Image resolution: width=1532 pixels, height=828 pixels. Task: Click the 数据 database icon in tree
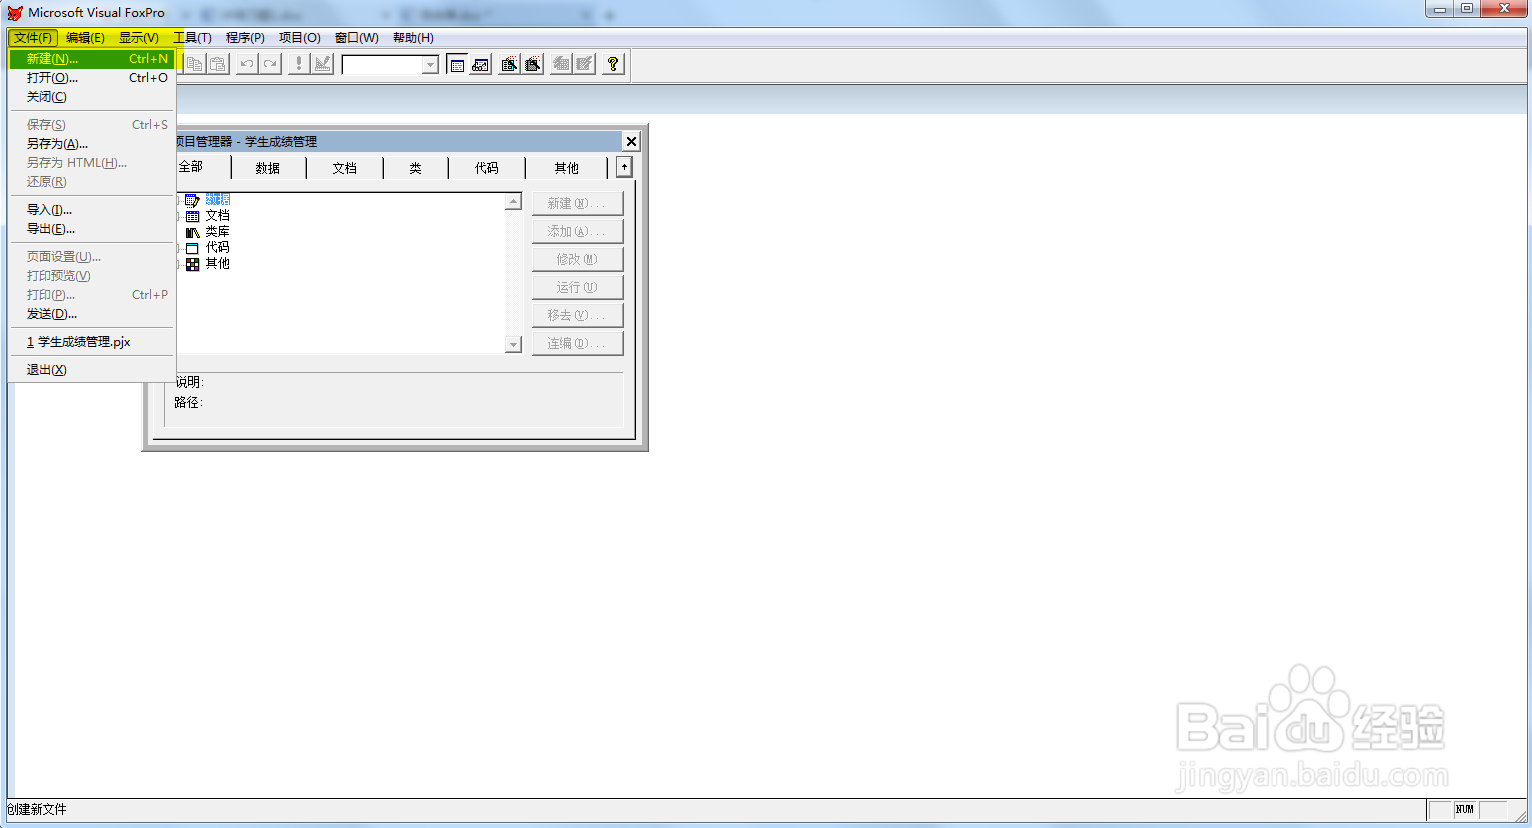click(x=192, y=200)
